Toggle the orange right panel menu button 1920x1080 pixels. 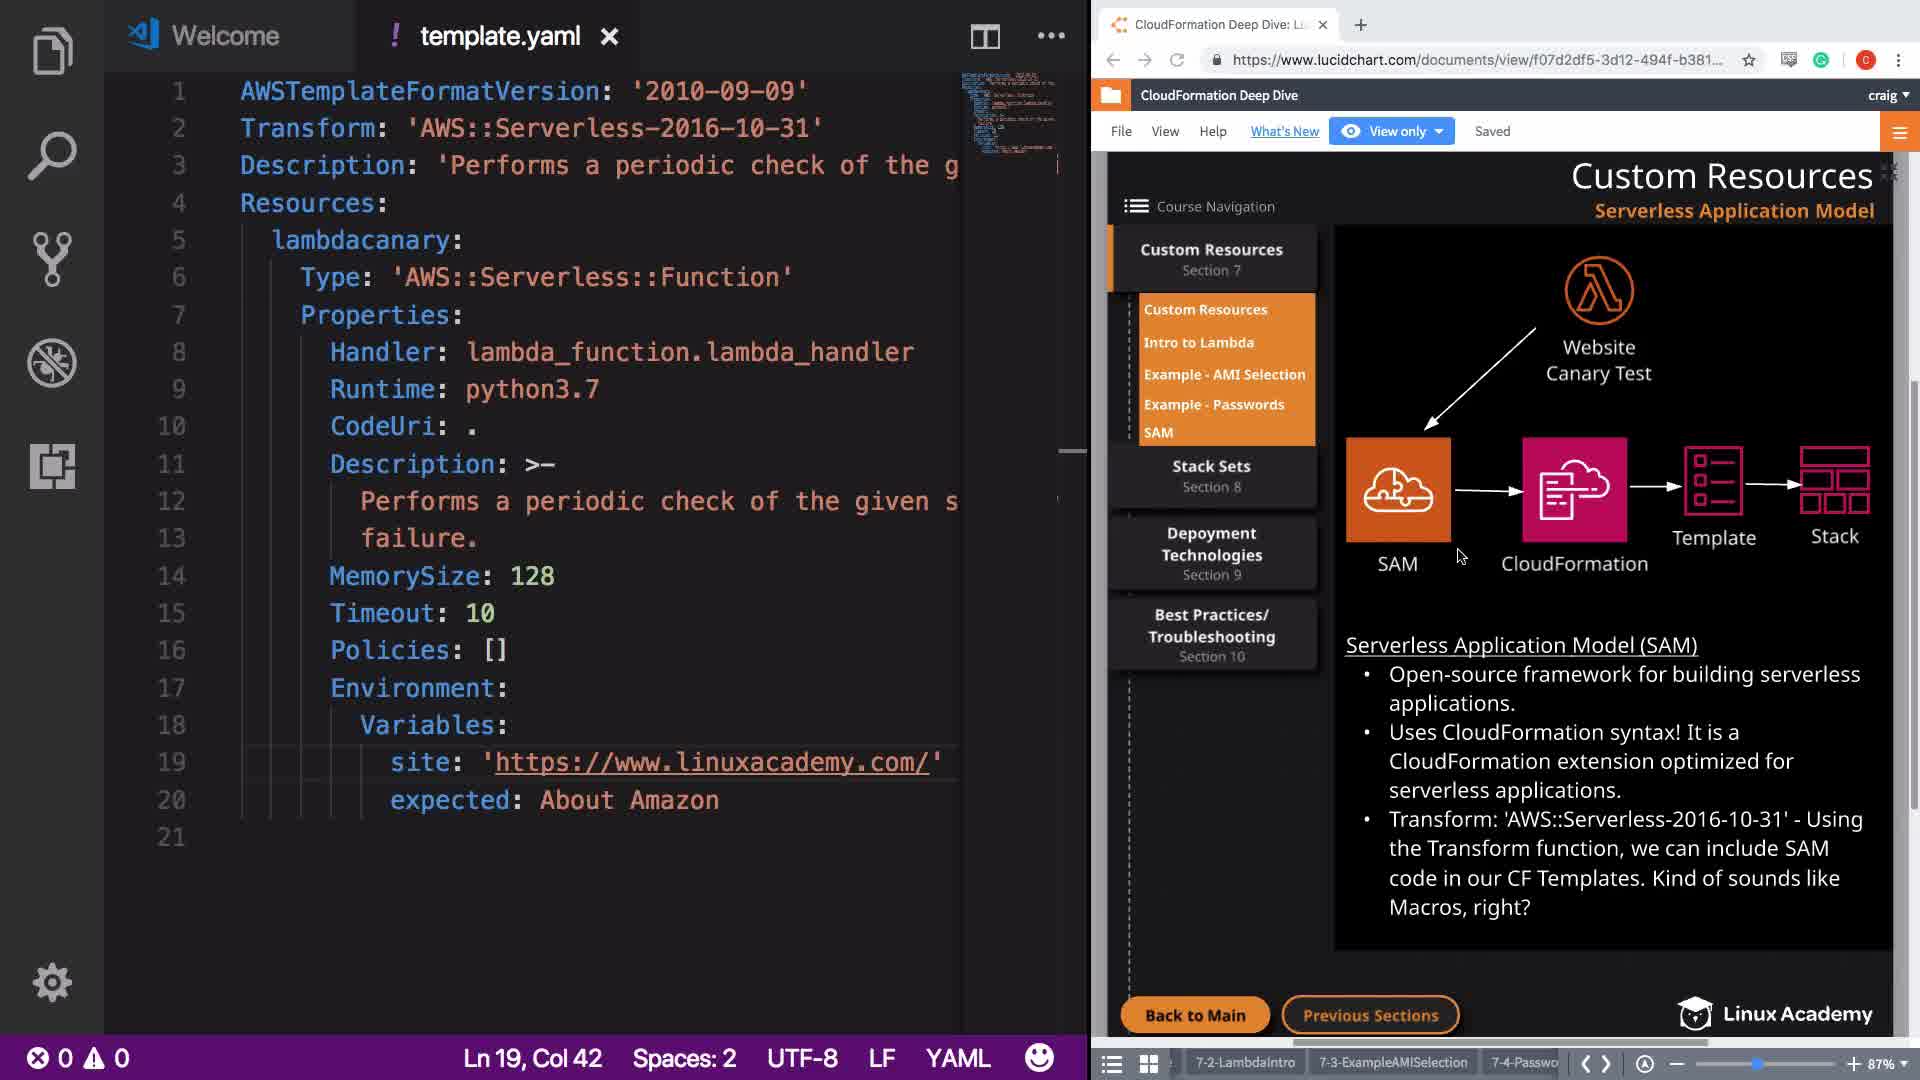pyautogui.click(x=1899, y=132)
